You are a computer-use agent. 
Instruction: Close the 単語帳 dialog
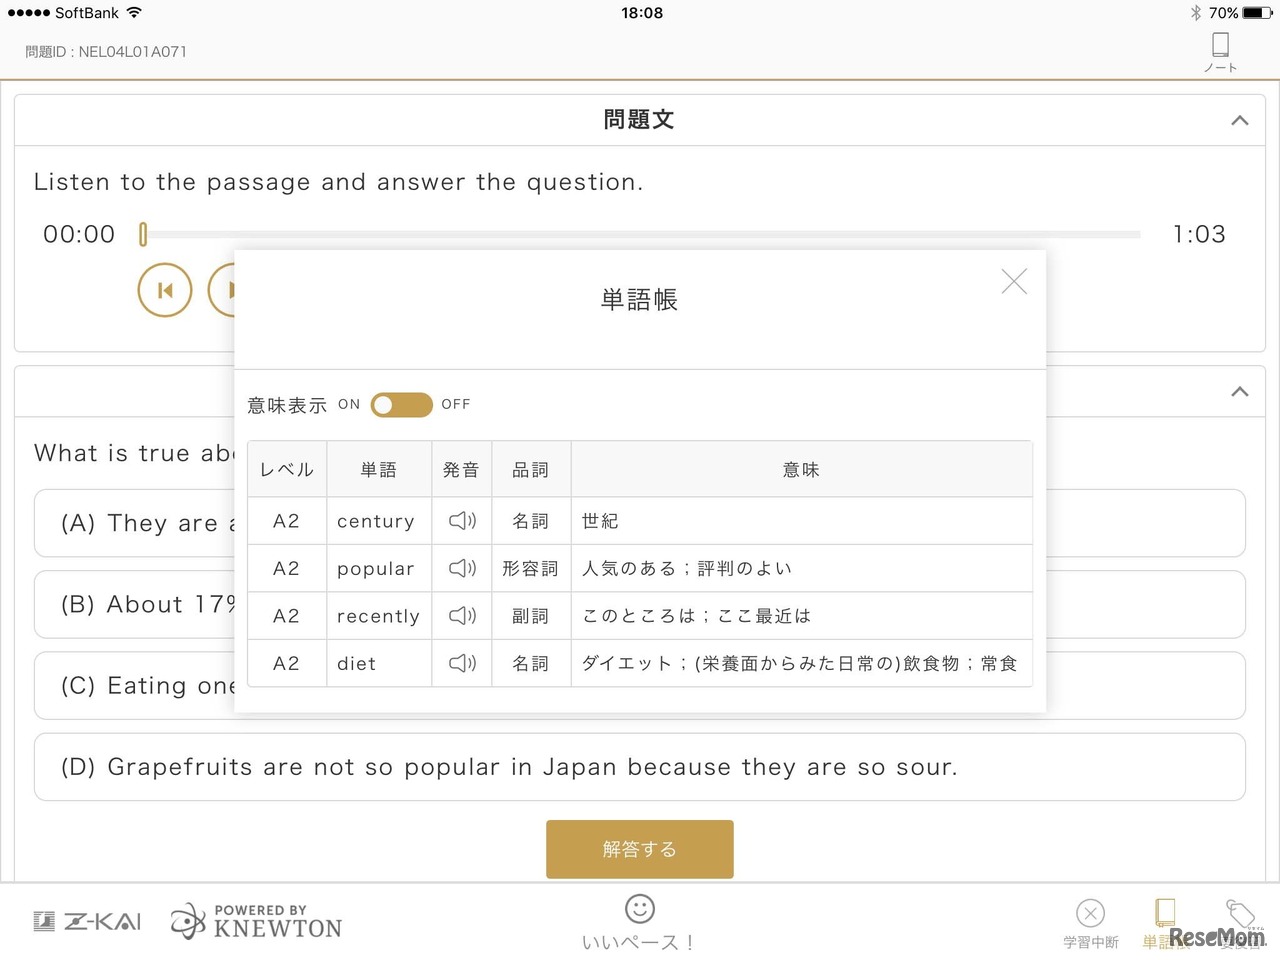pos(1014,282)
